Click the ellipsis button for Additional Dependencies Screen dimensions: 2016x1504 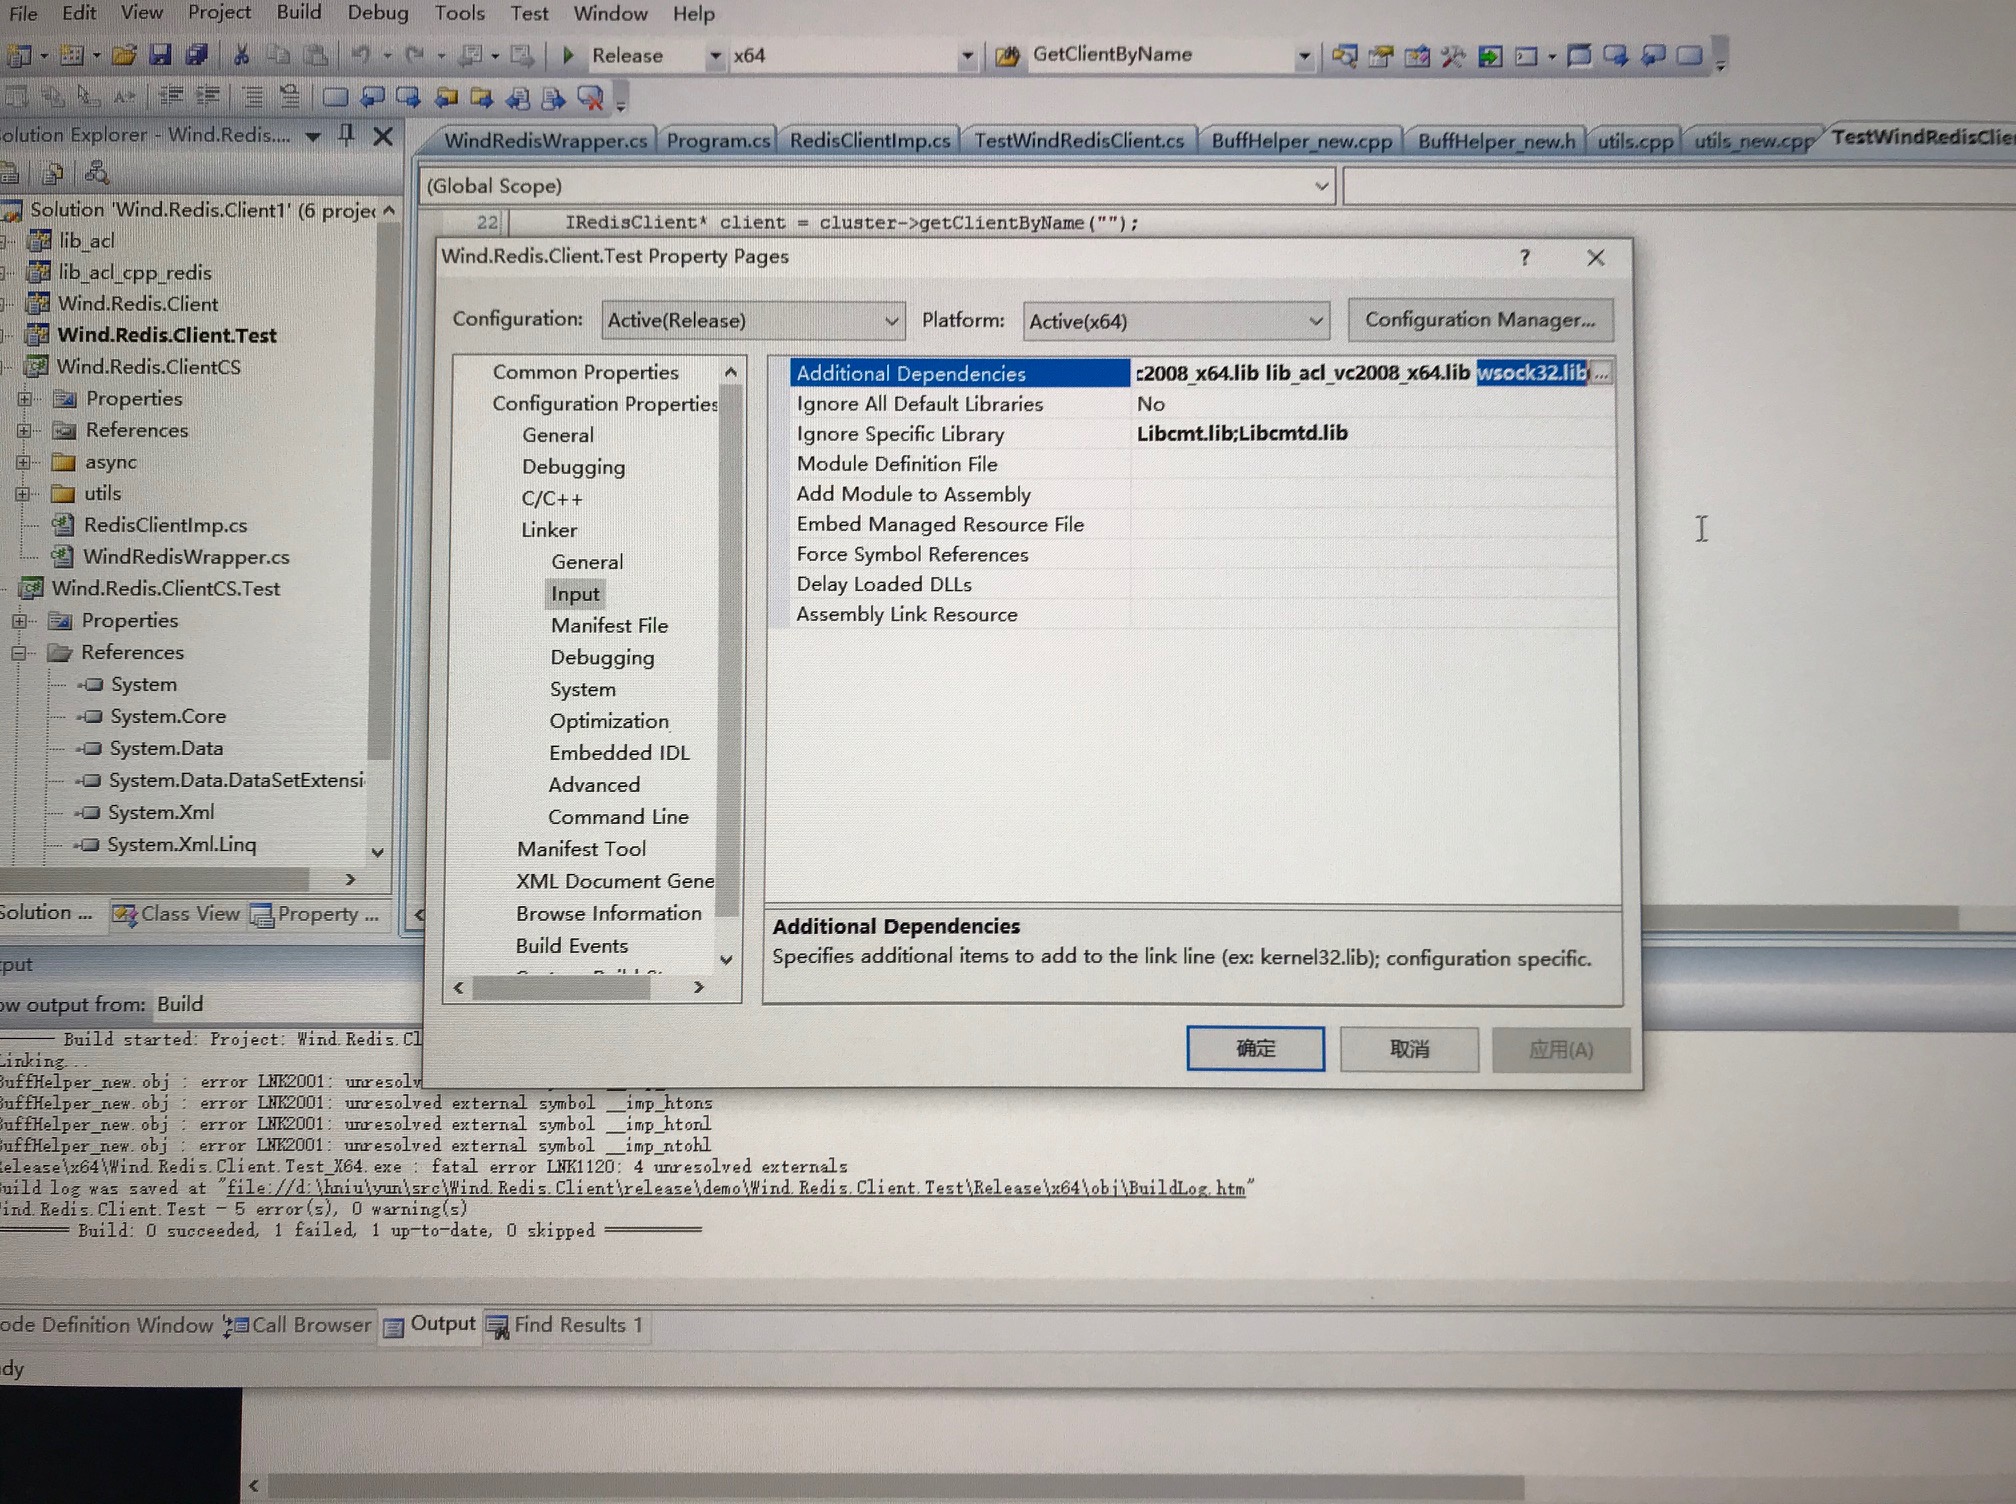[1602, 373]
